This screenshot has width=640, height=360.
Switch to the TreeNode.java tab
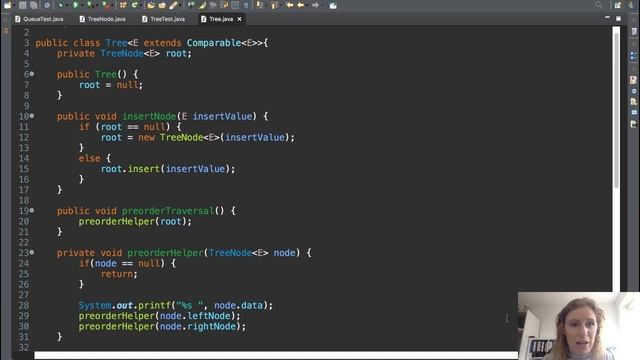click(102, 19)
